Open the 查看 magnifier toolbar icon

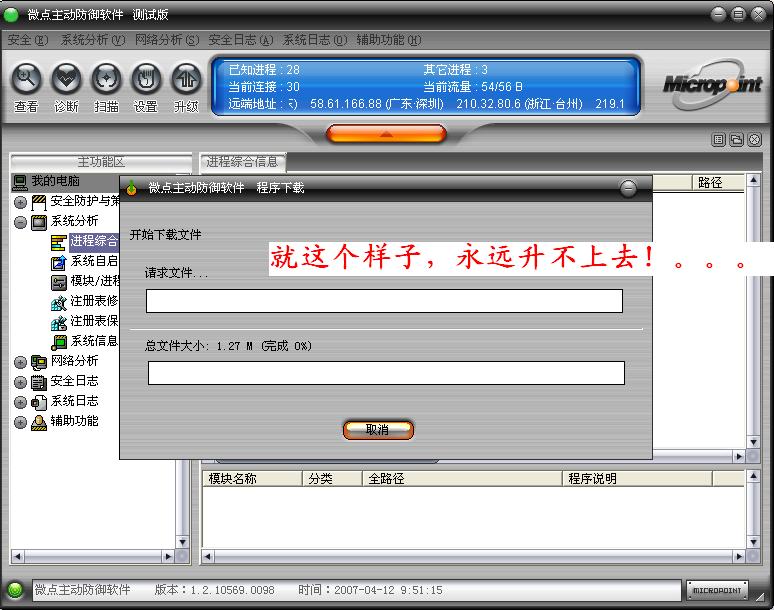click(x=26, y=79)
